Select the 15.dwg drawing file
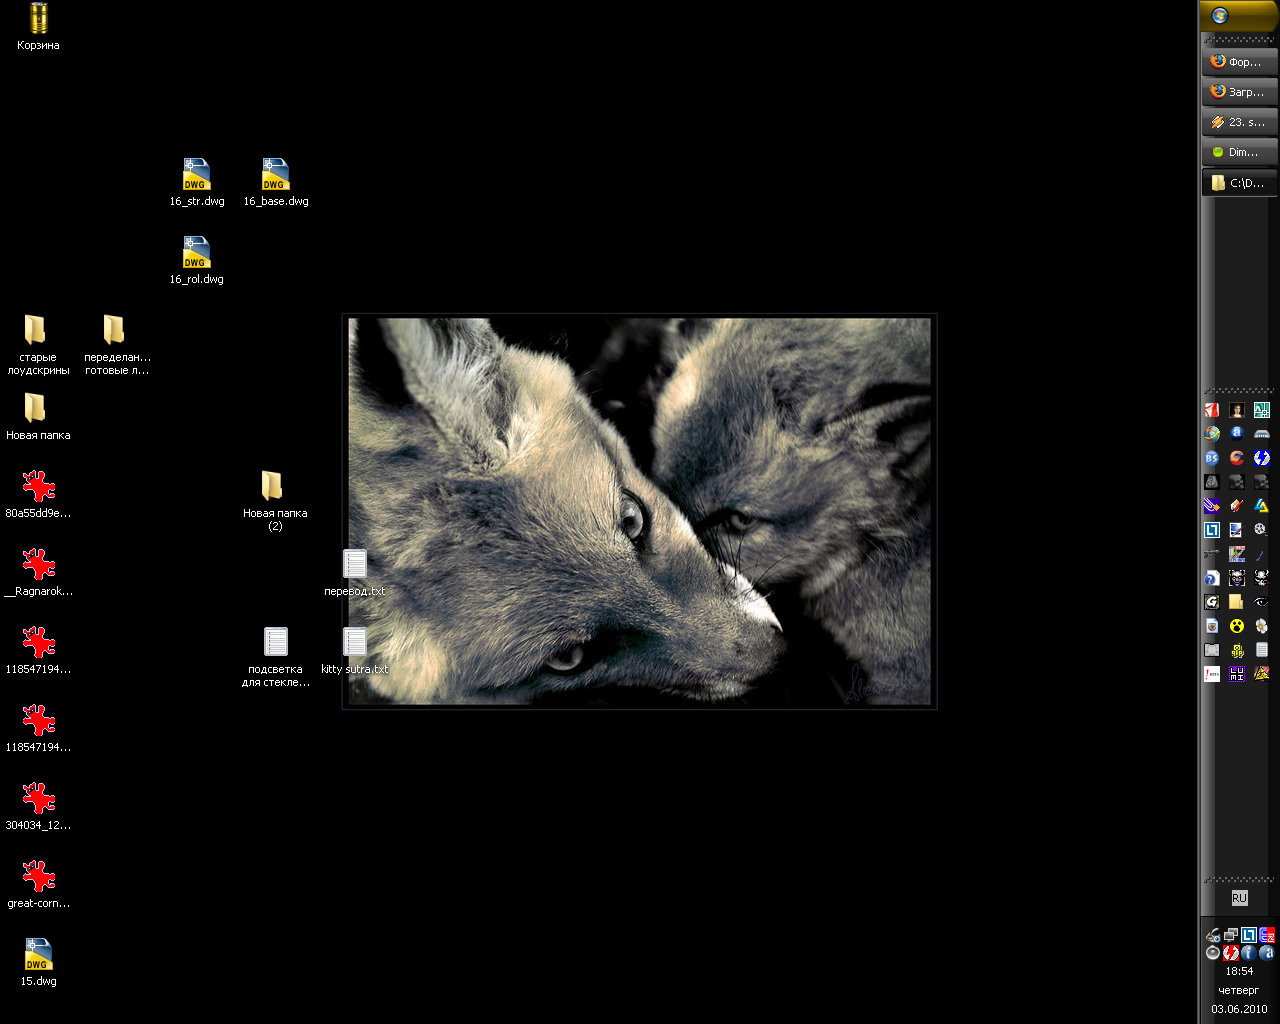Viewport: 1280px width, 1024px height. 38,955
